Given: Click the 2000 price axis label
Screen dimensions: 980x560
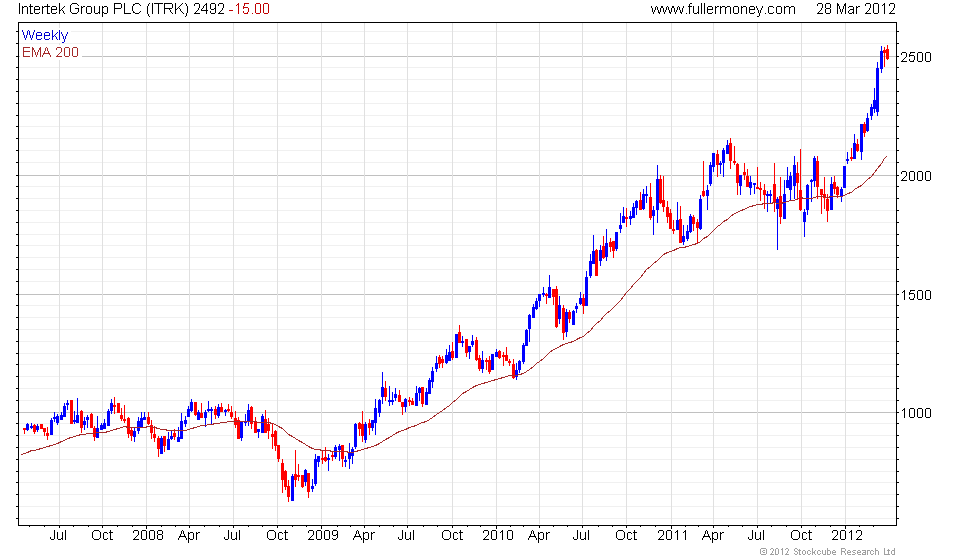Looking at the screenshot, I should 916,176.
